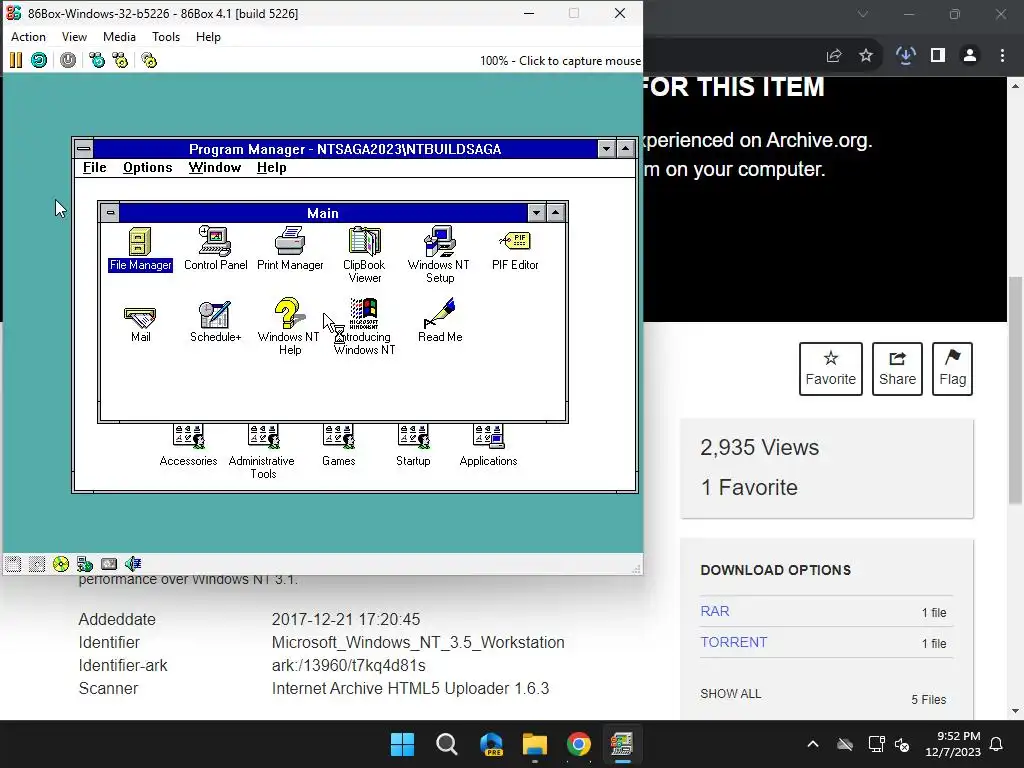Screen dimensions: 1024x768
Task: Click the Share button on Archive page
Action: coord(897,369)
